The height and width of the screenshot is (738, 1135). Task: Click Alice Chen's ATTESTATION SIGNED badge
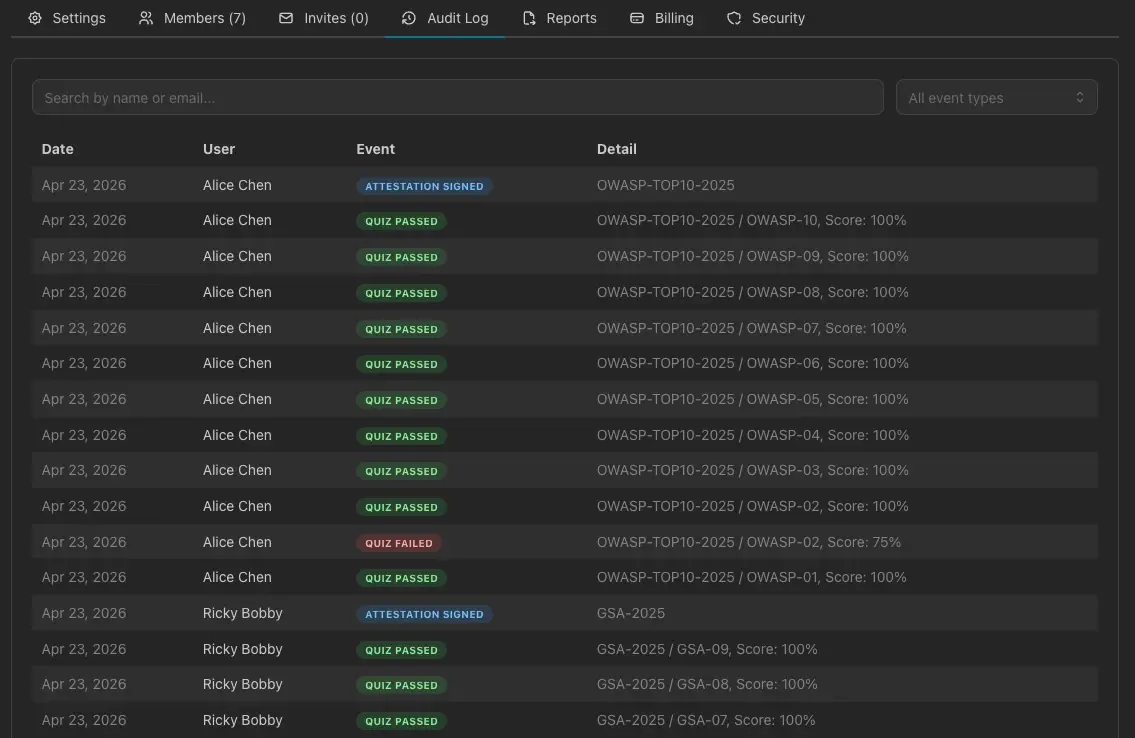424,186
